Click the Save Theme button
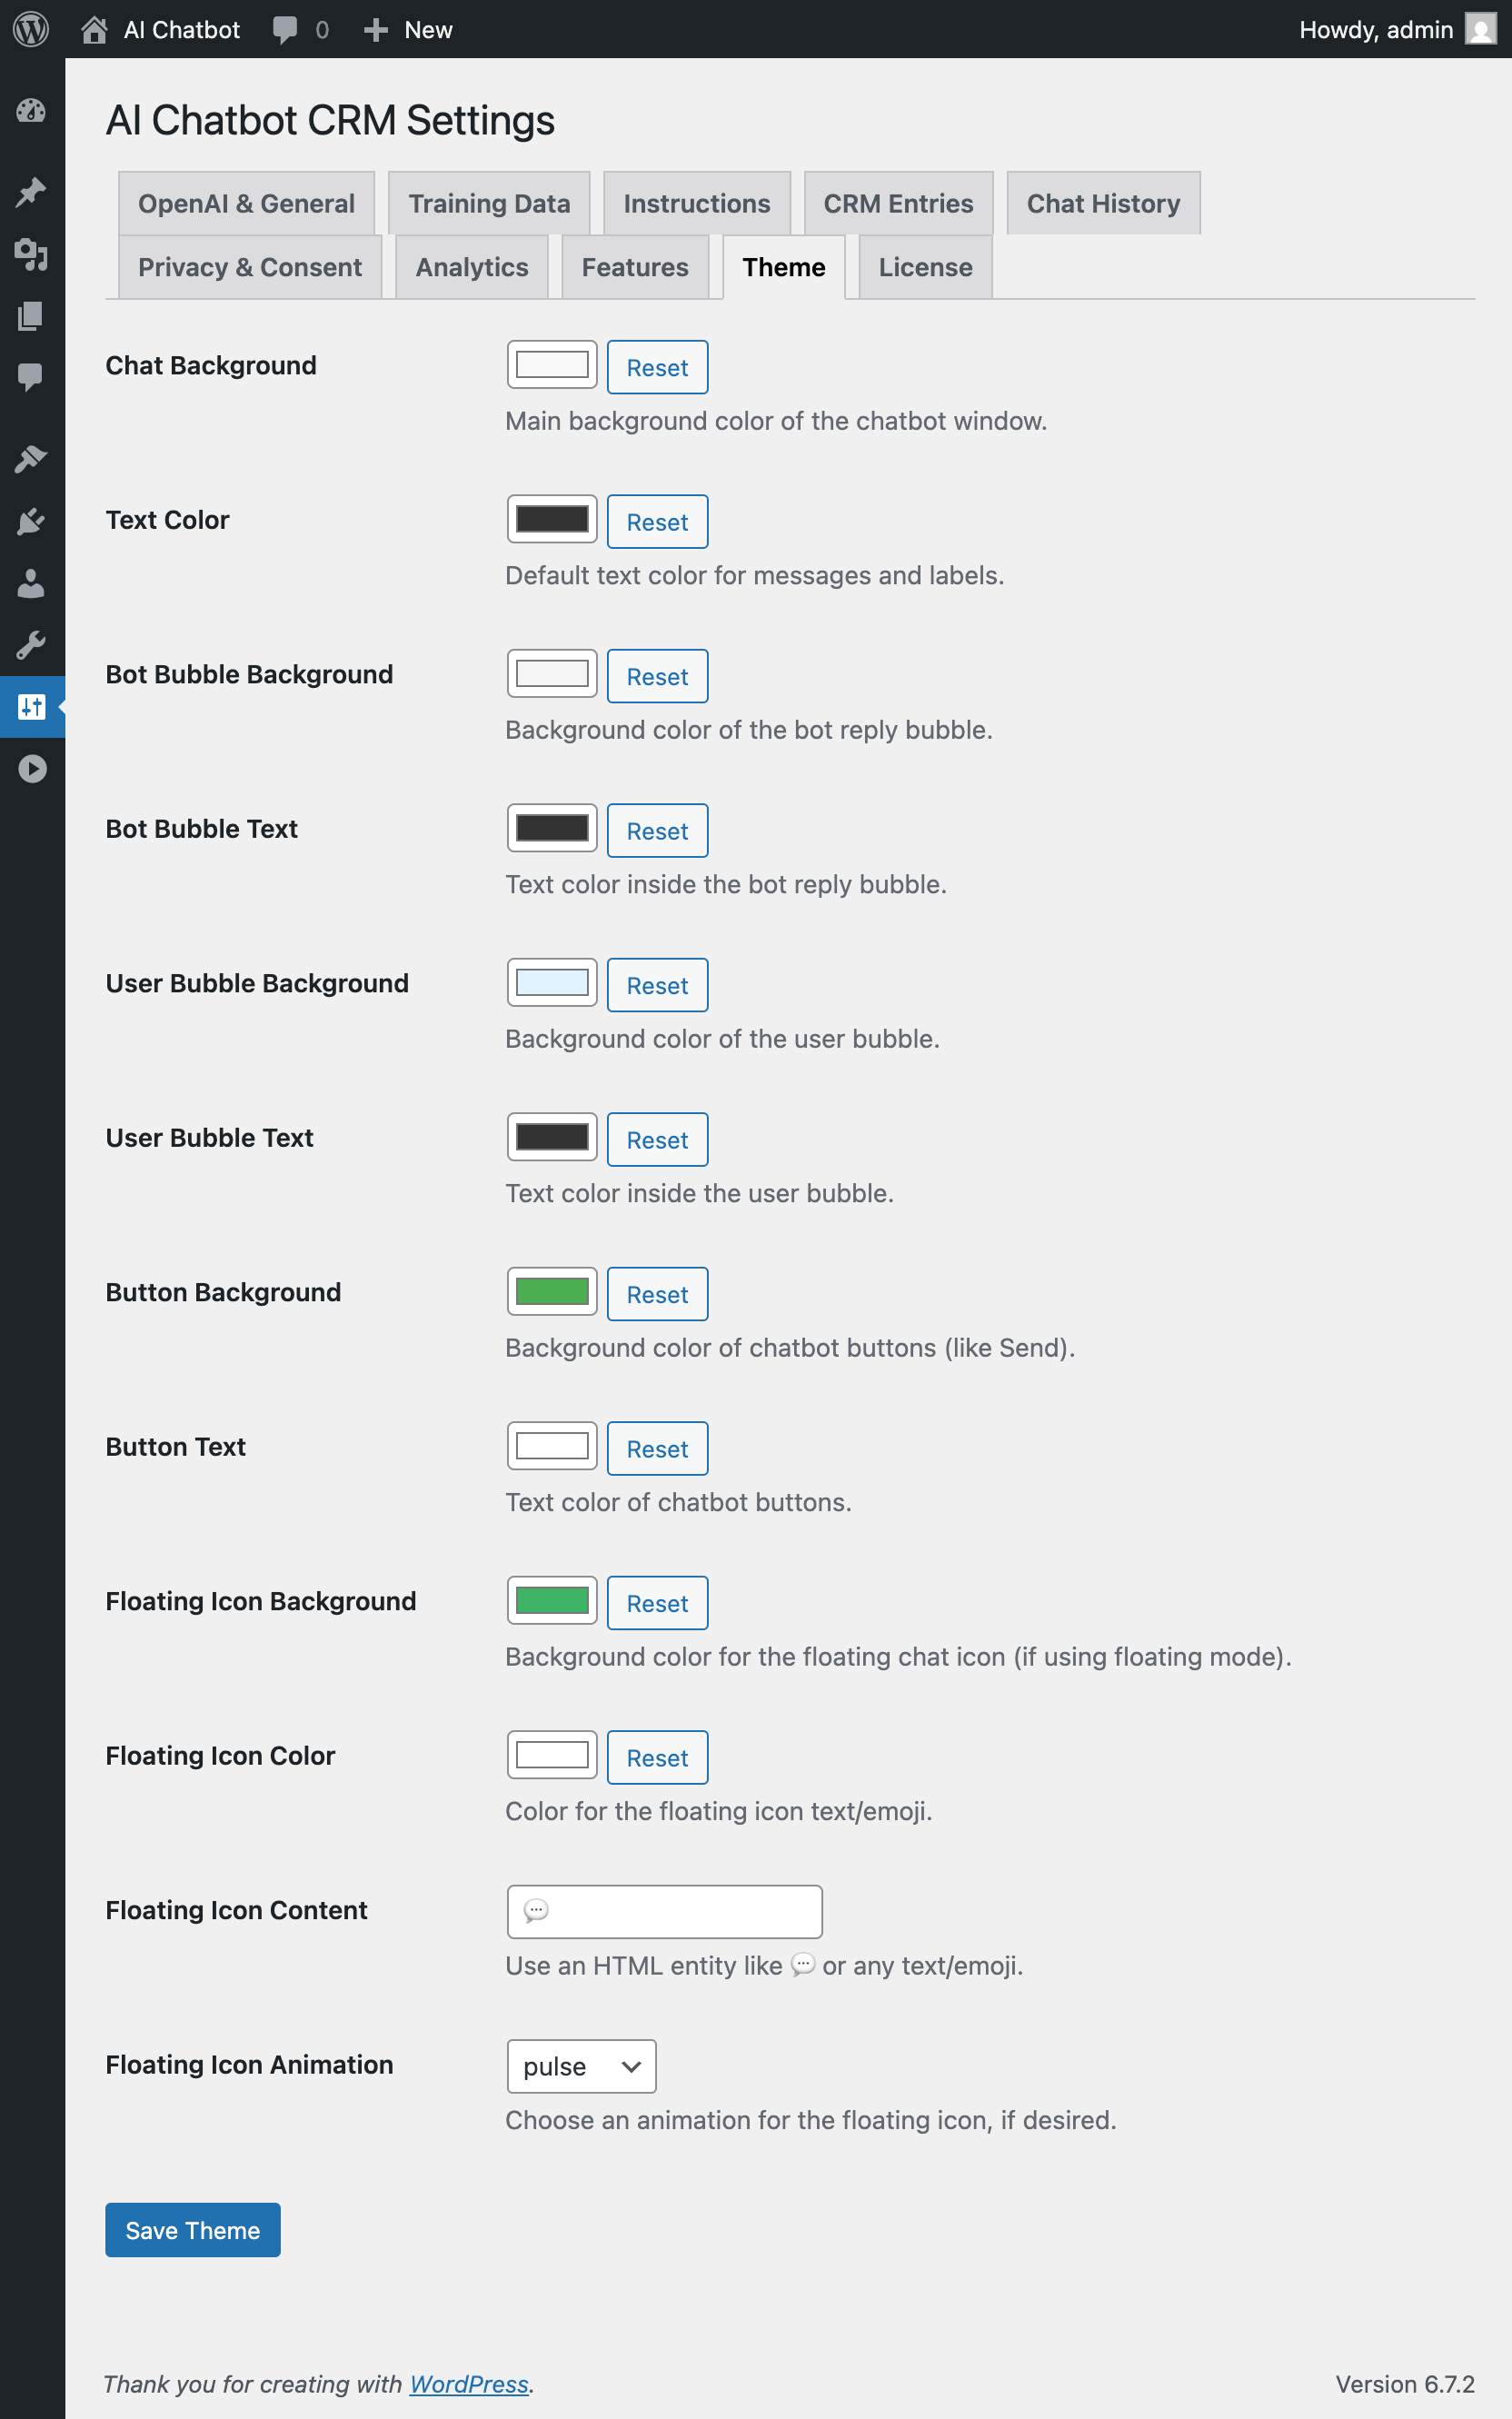Screen dimensions: 1512x2419 point(192,2230)
